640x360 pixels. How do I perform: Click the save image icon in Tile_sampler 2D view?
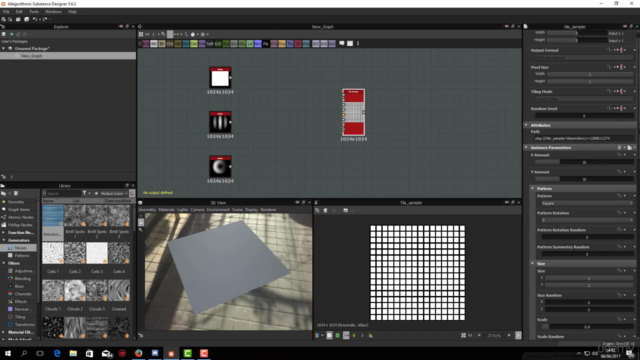point(325,210)
